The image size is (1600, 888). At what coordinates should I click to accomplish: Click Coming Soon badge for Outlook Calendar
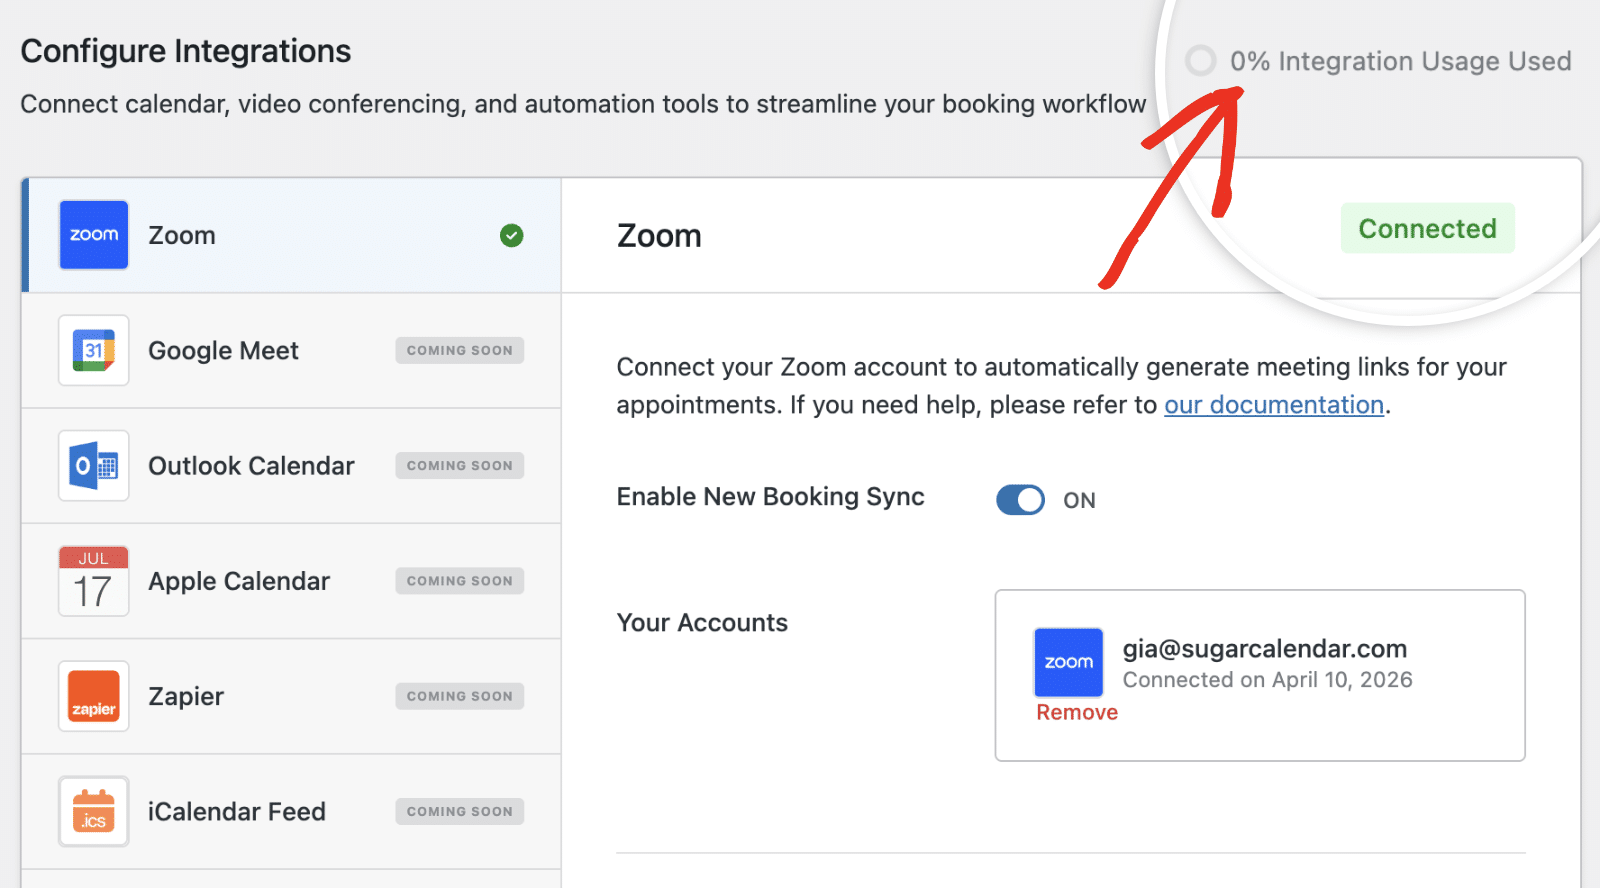tap(460, 466)
